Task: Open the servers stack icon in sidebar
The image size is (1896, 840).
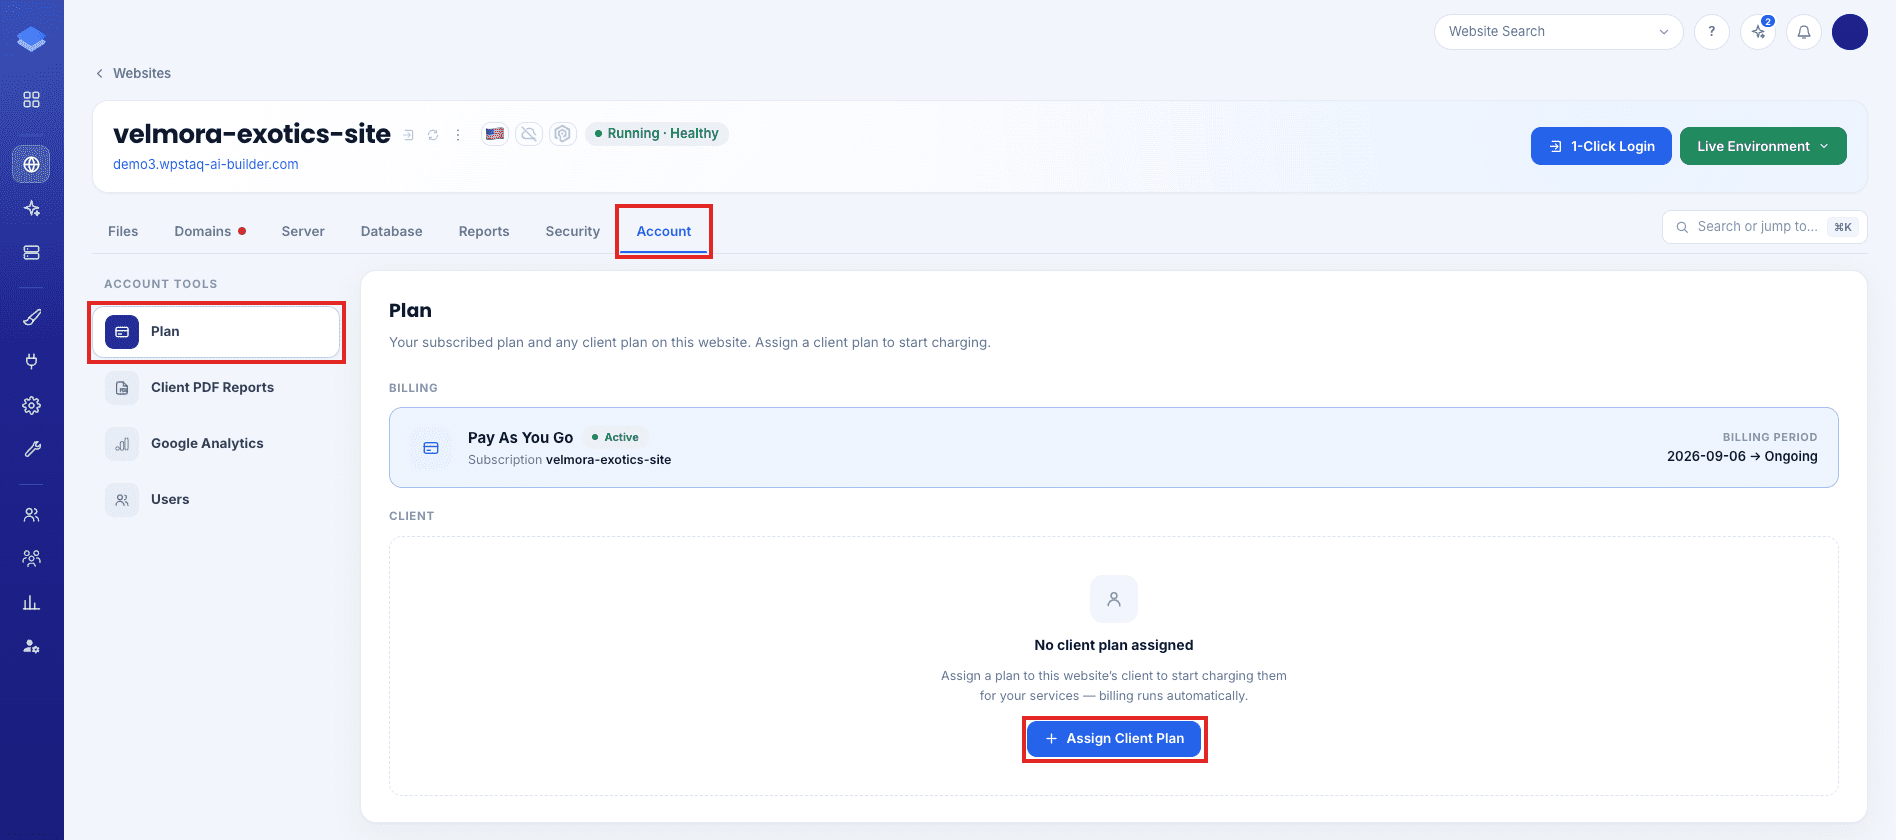Action: 31,252
